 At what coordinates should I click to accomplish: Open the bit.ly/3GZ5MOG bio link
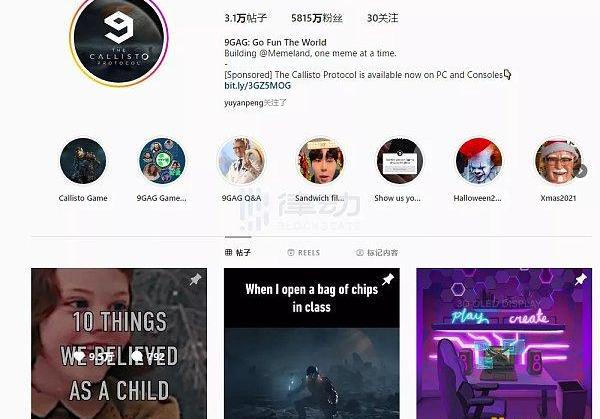tap(258, 85)
